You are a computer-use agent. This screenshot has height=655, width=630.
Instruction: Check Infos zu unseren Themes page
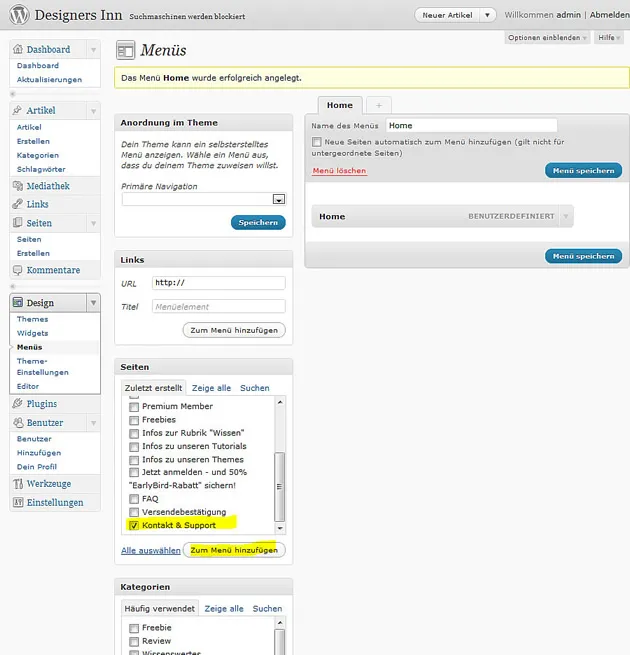pyautogui.click(x=134, y=460)
